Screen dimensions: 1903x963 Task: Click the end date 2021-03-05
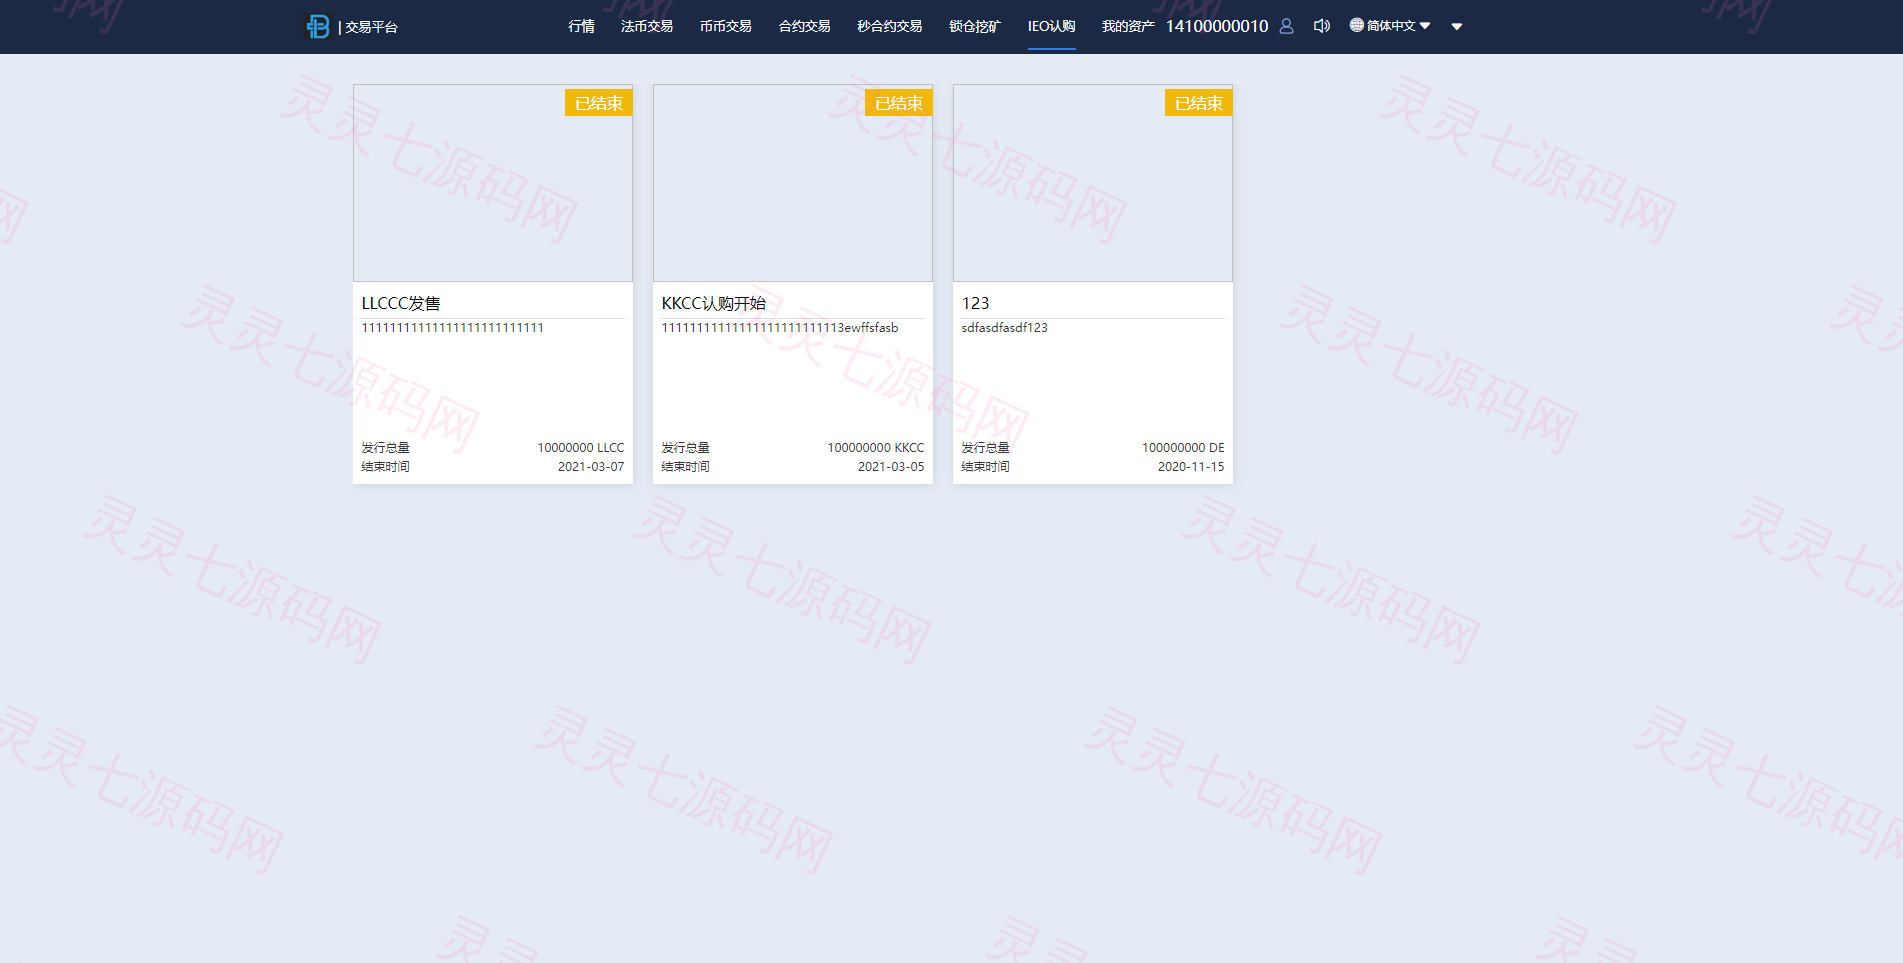[891, 467]
